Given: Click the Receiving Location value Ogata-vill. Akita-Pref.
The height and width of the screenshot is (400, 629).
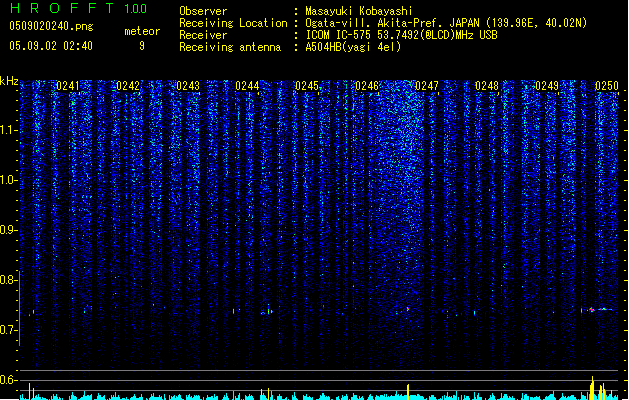Looking at the screenshot, I should click(x=375, y=23).
